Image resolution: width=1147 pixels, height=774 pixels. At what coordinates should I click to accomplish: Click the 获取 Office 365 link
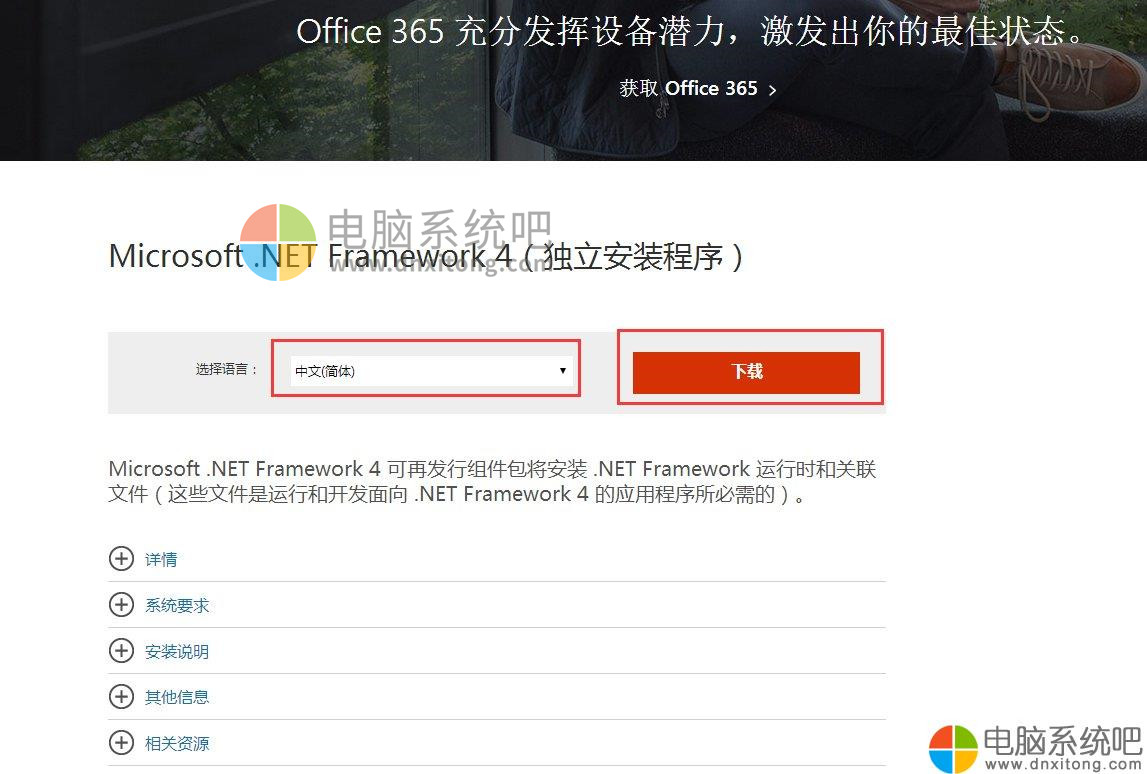pyautogui.click(x=688, y=89)
